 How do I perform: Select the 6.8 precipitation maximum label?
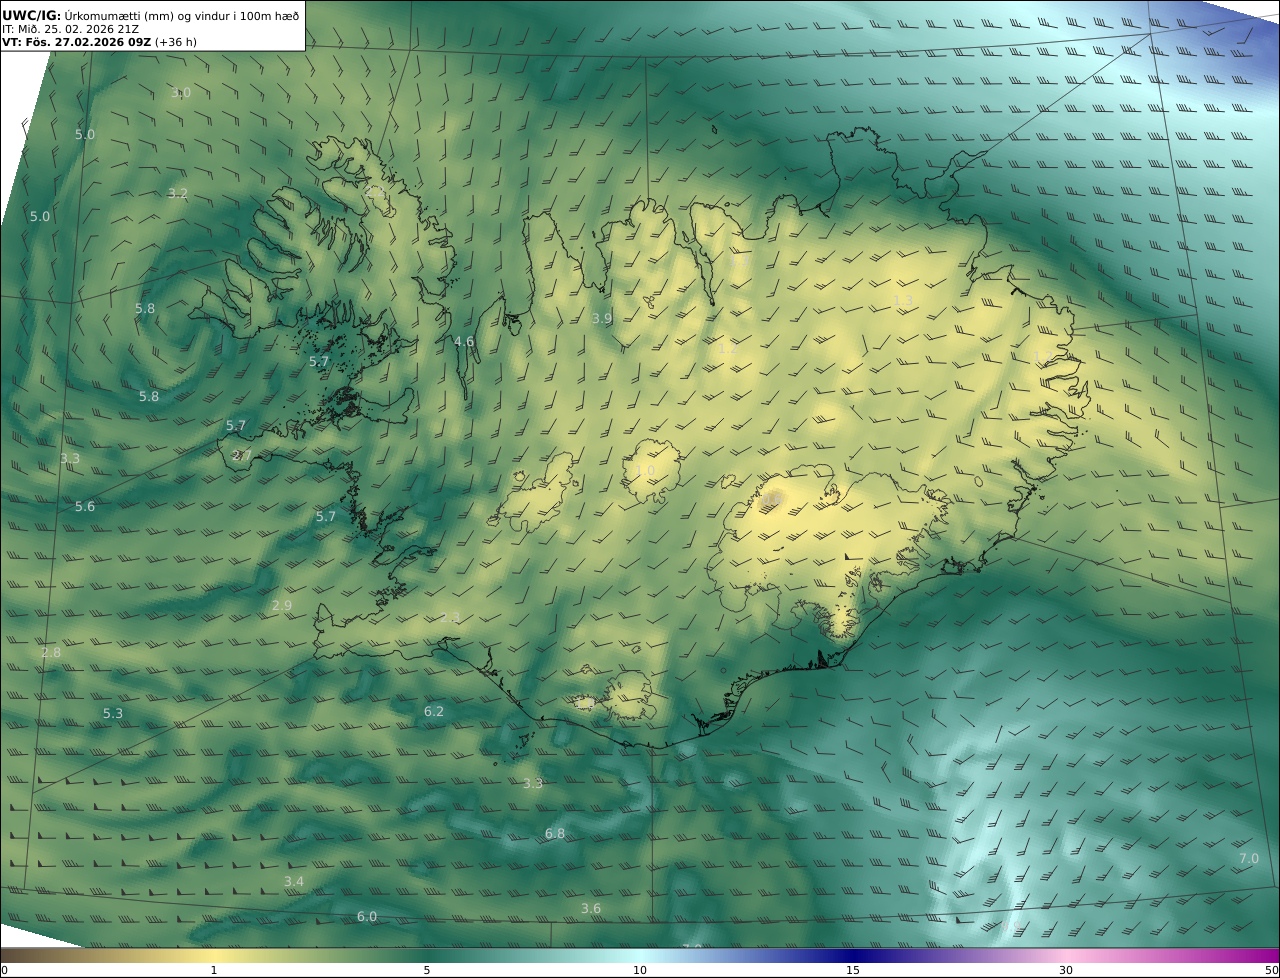tap(554, 833)
